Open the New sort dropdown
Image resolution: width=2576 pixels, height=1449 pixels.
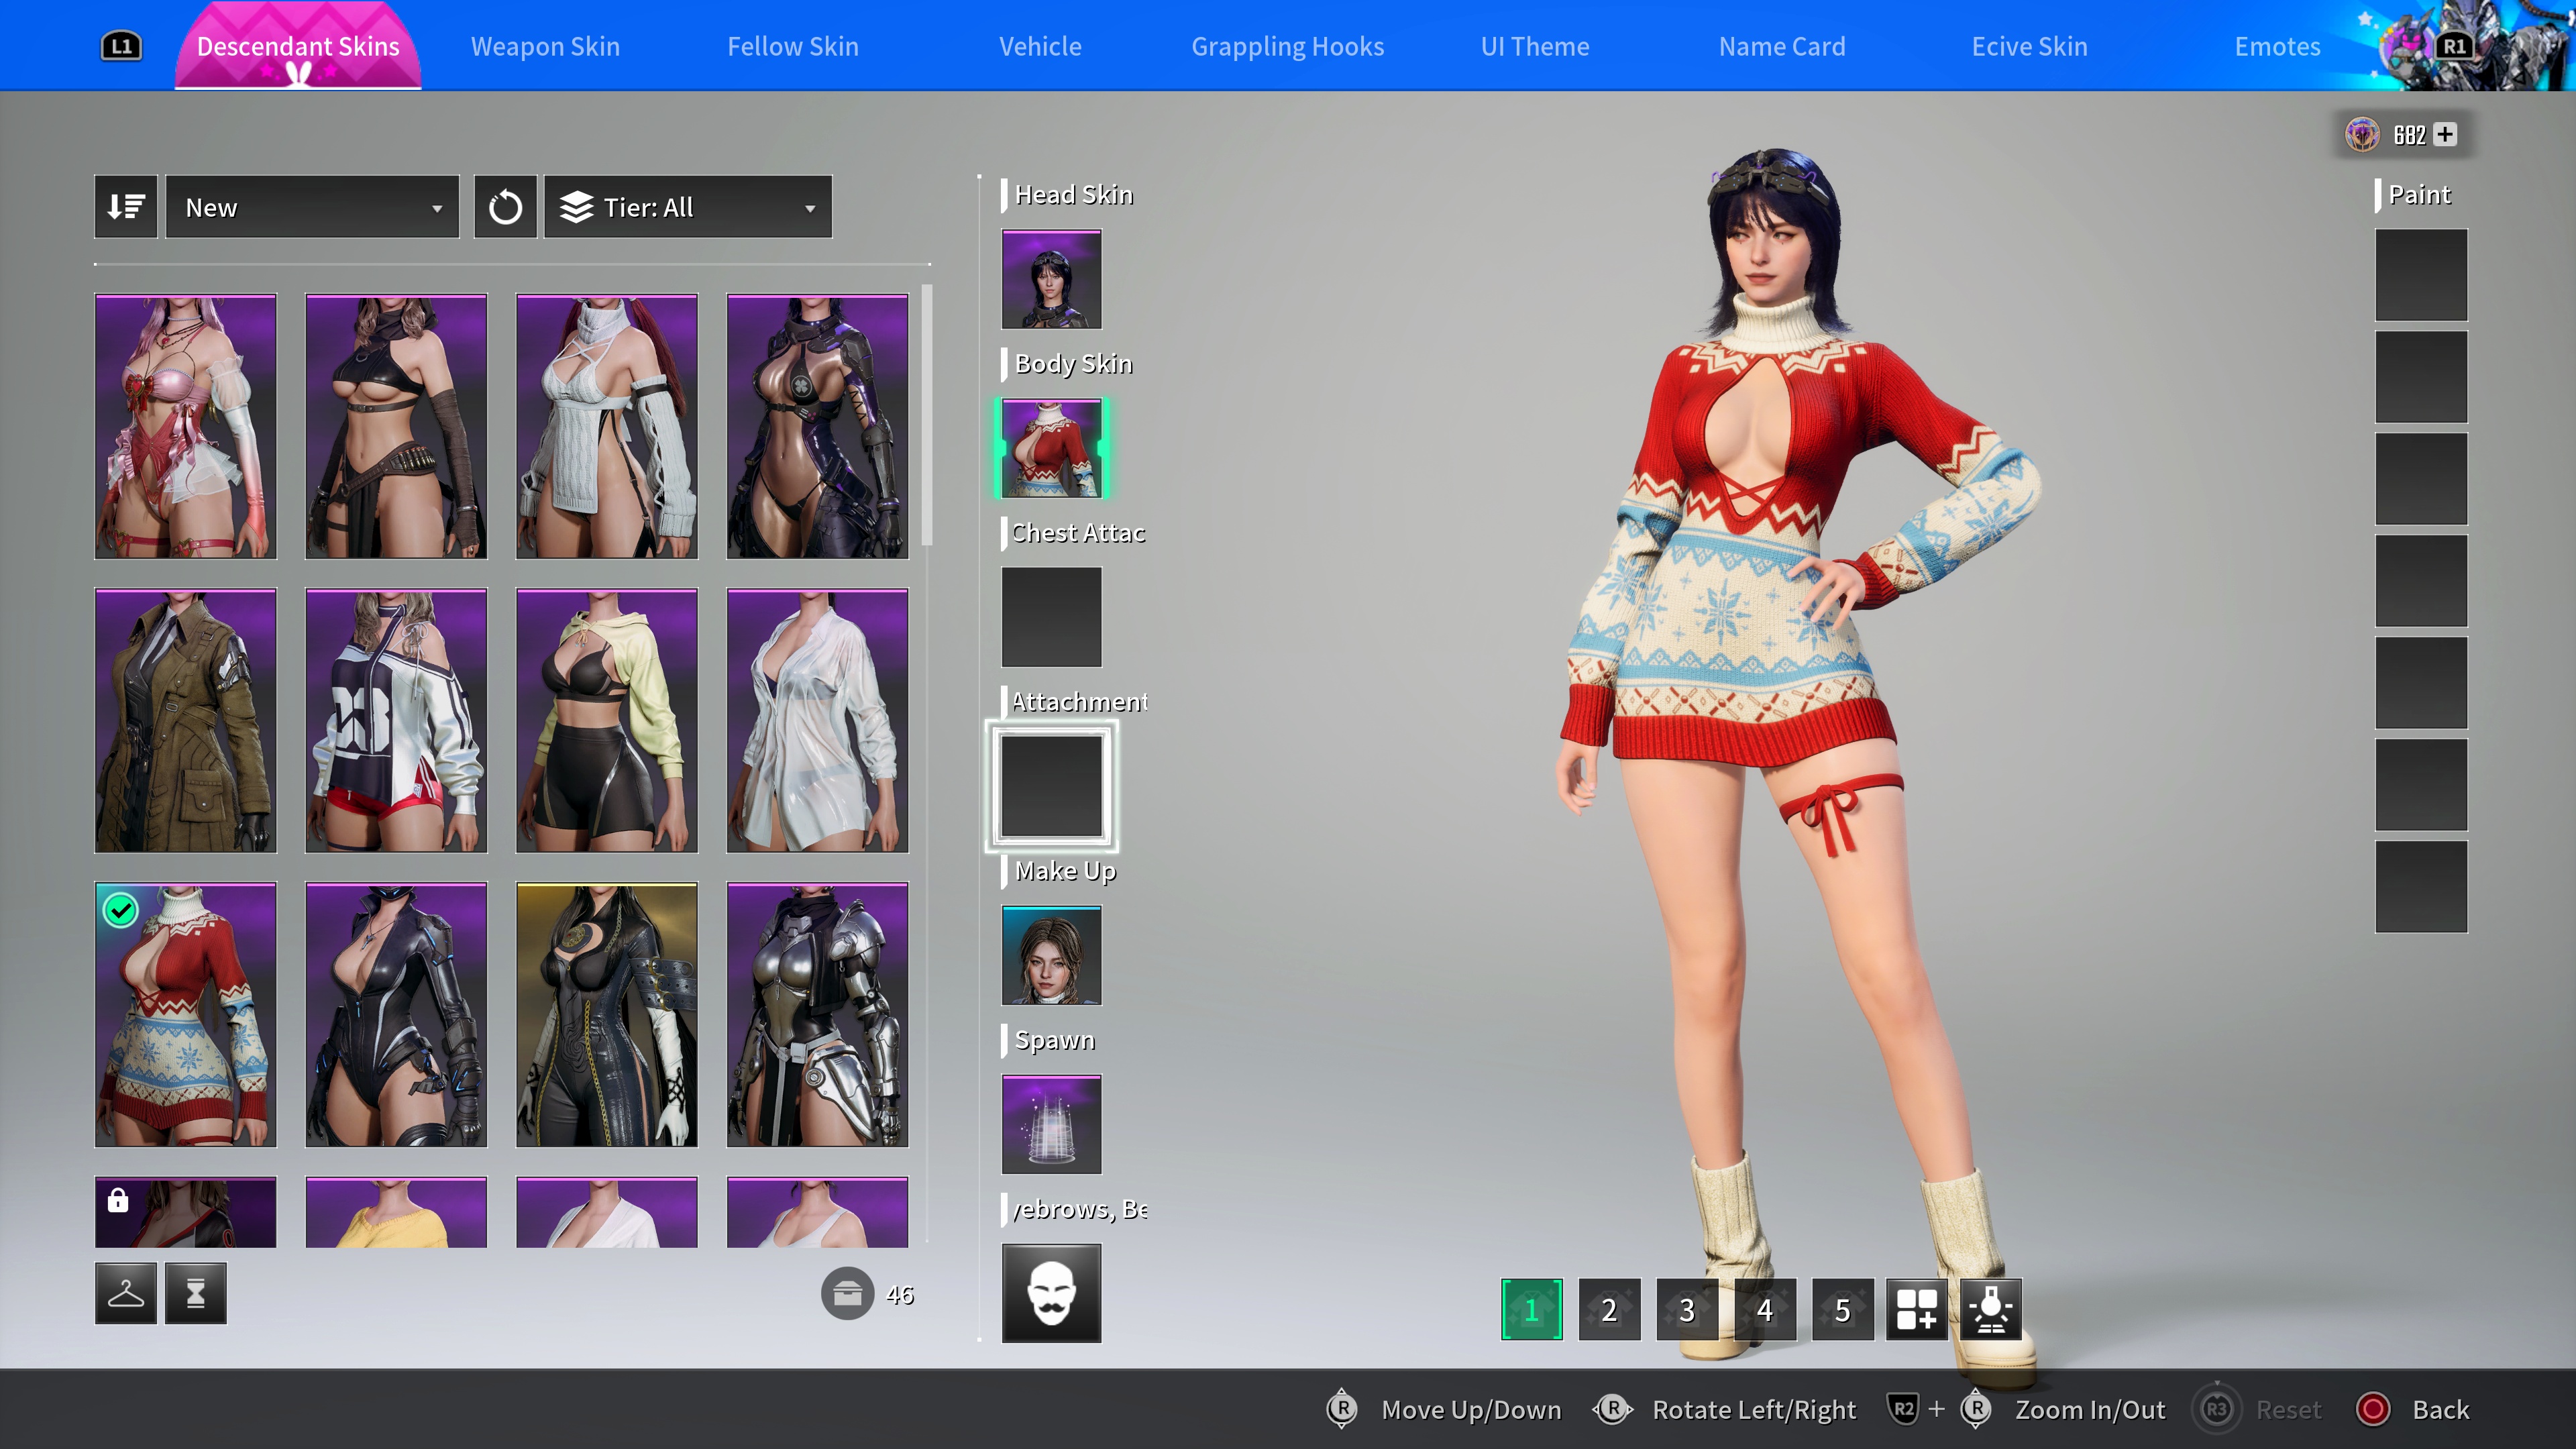pyautogui.click(x=312, y=207)
